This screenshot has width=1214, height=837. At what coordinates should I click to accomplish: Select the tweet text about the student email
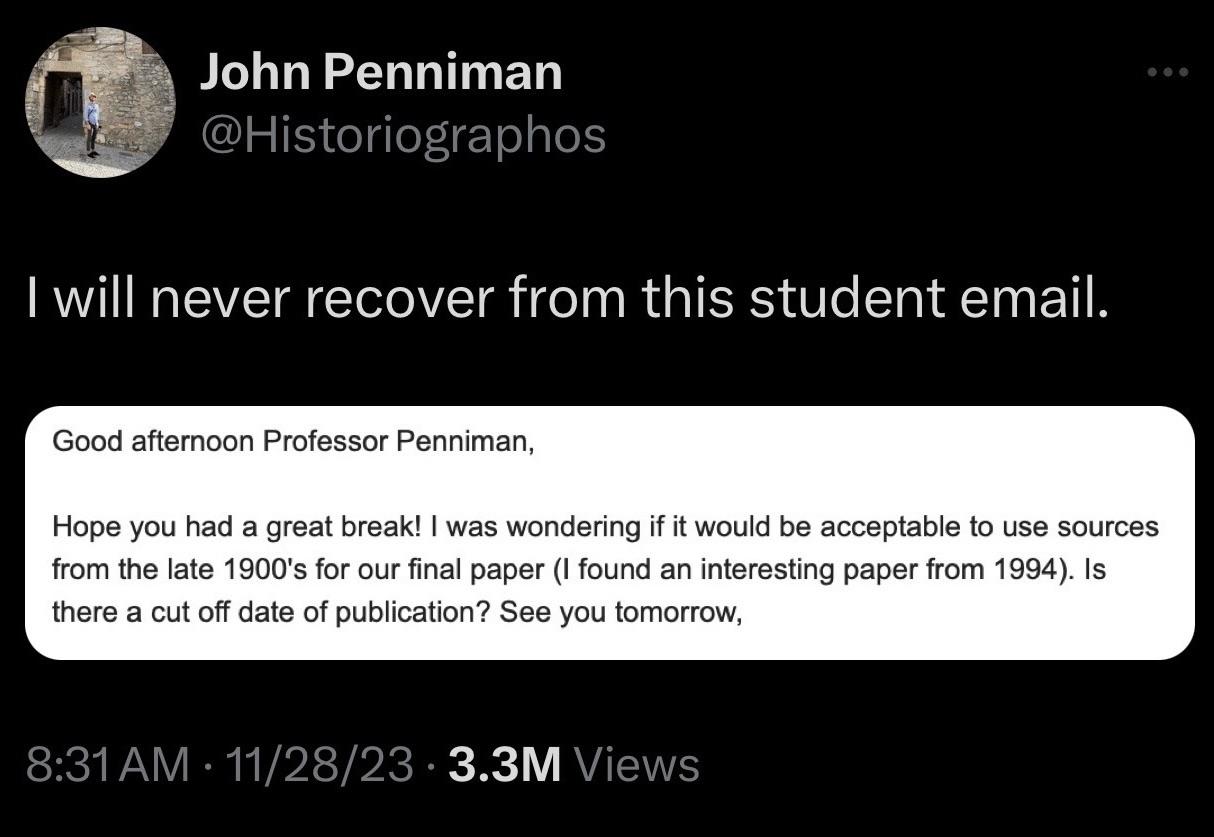567,299
